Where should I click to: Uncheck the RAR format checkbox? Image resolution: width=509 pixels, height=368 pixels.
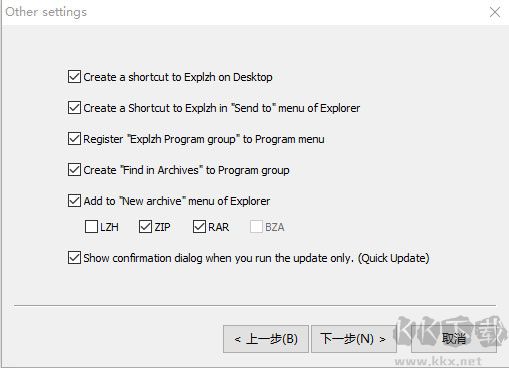[x=199, y=227]
